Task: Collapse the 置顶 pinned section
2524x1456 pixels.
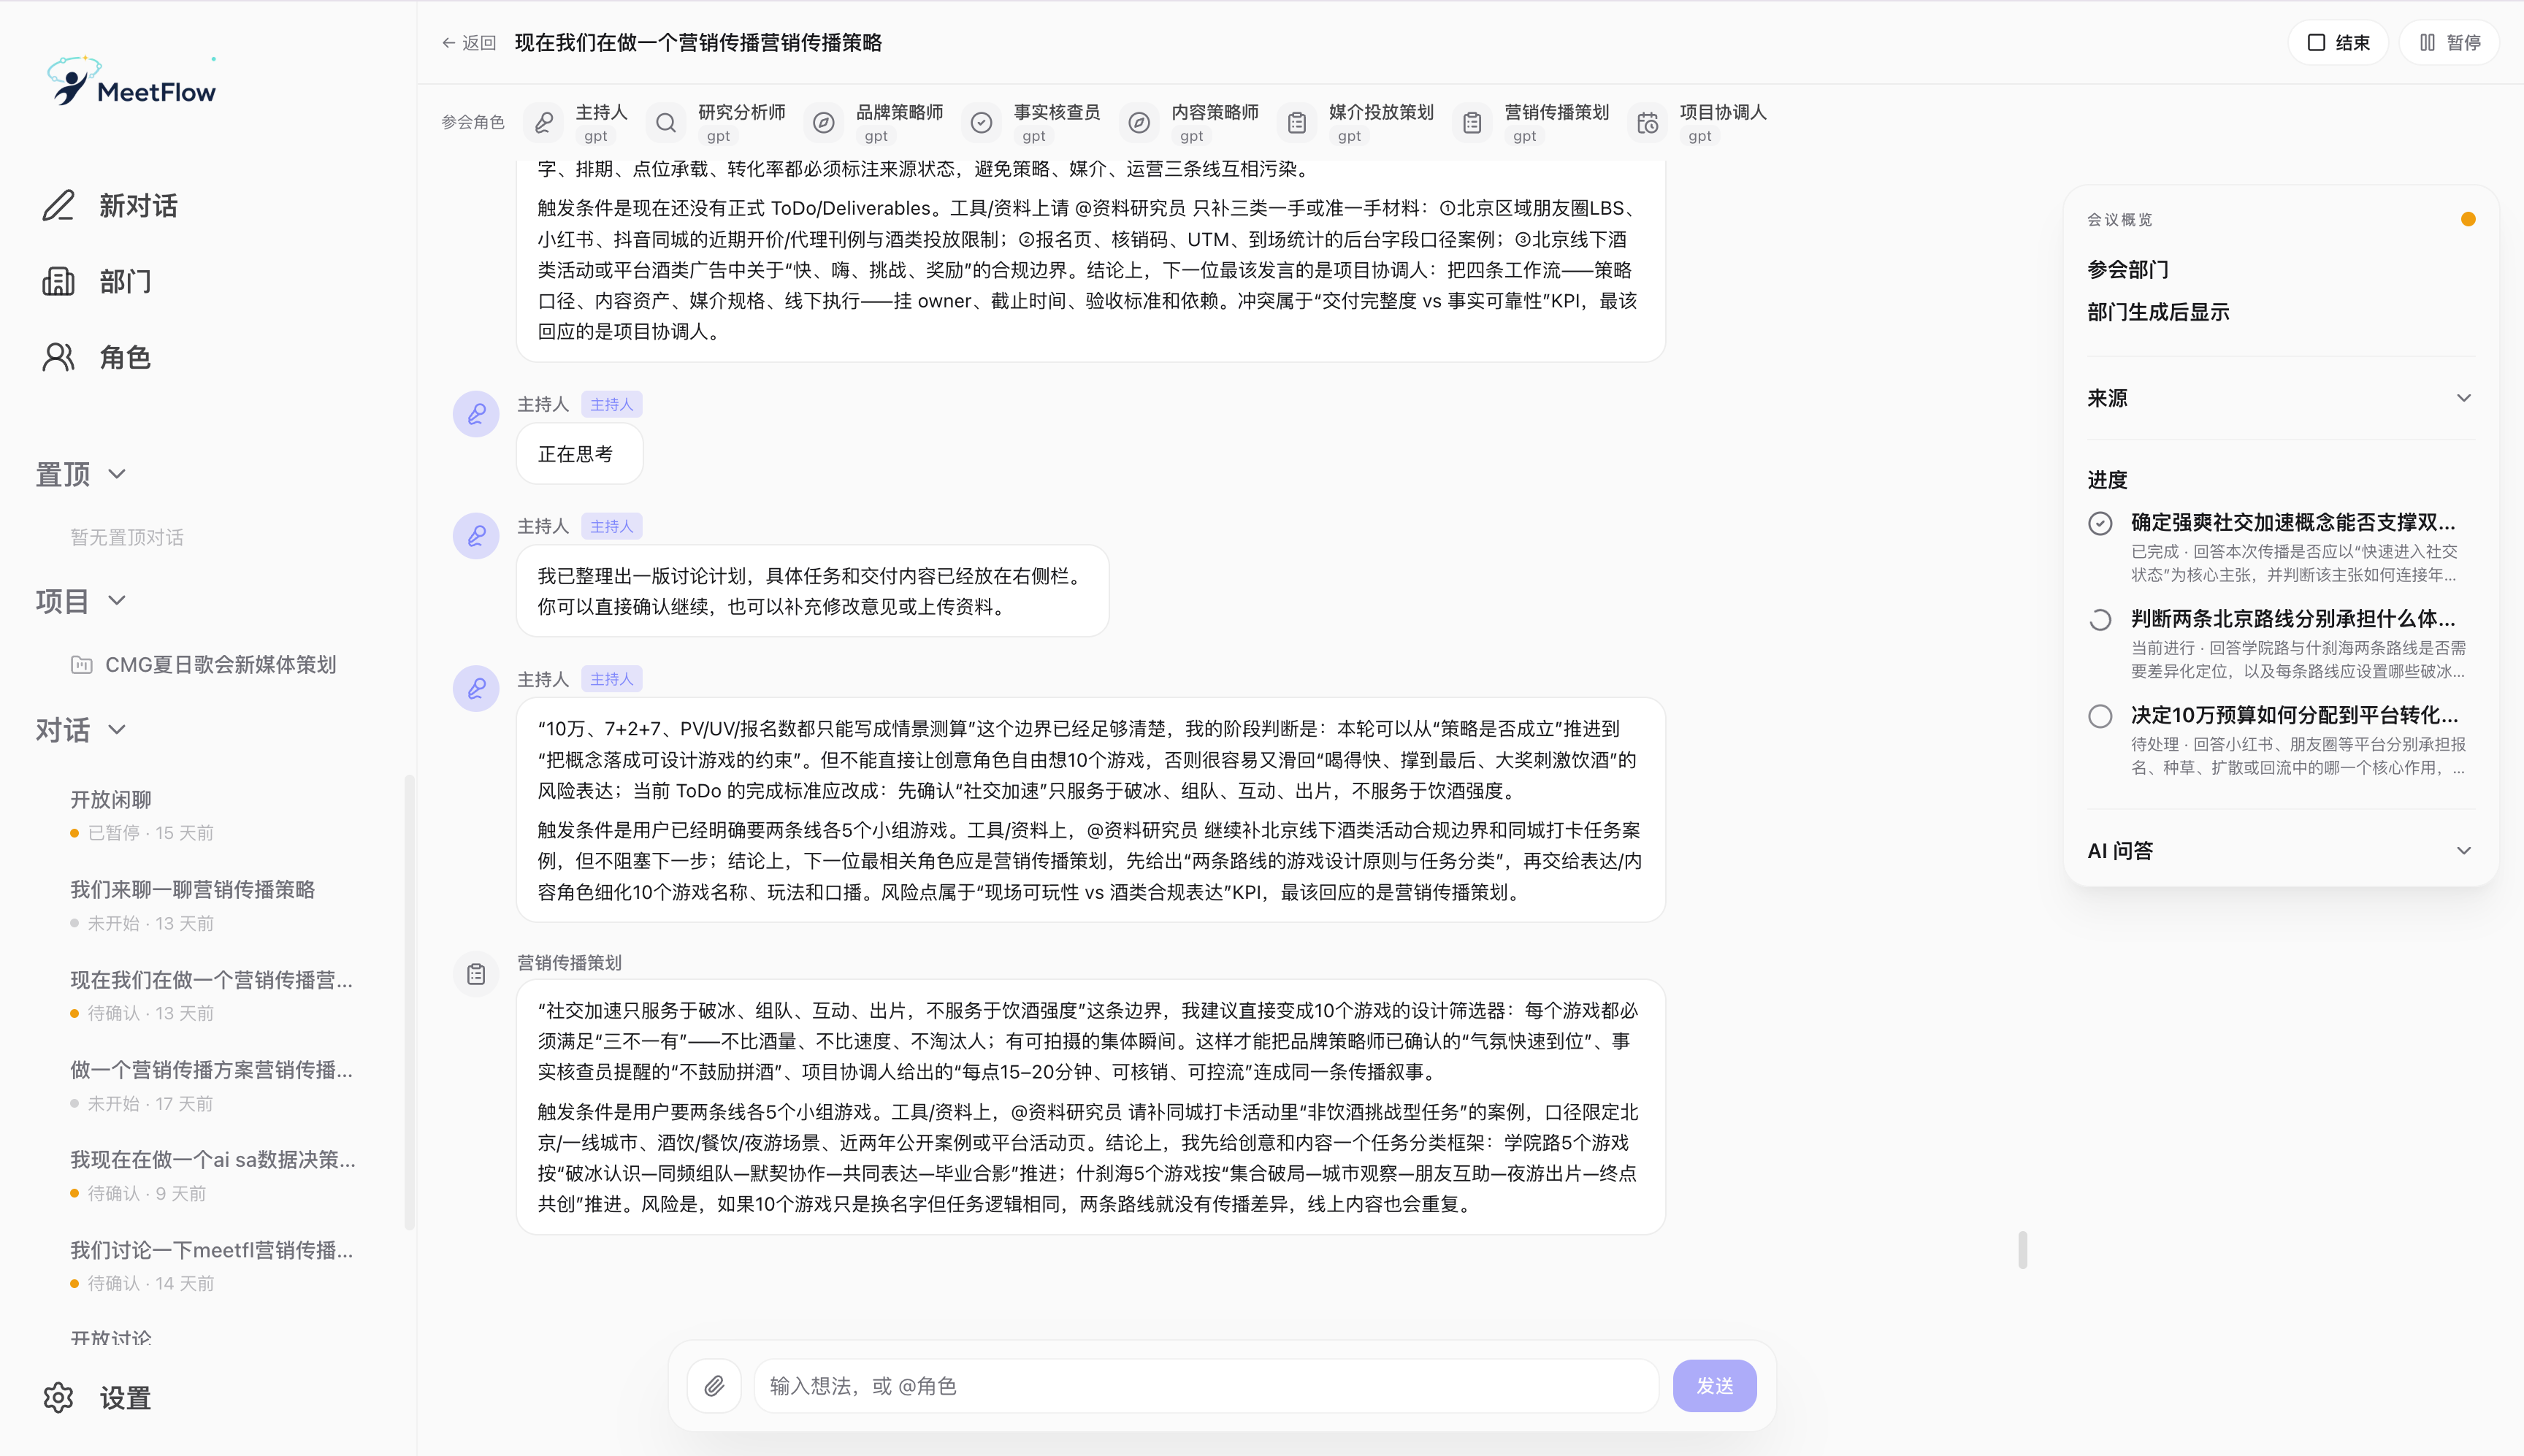Action: [81, 473]
